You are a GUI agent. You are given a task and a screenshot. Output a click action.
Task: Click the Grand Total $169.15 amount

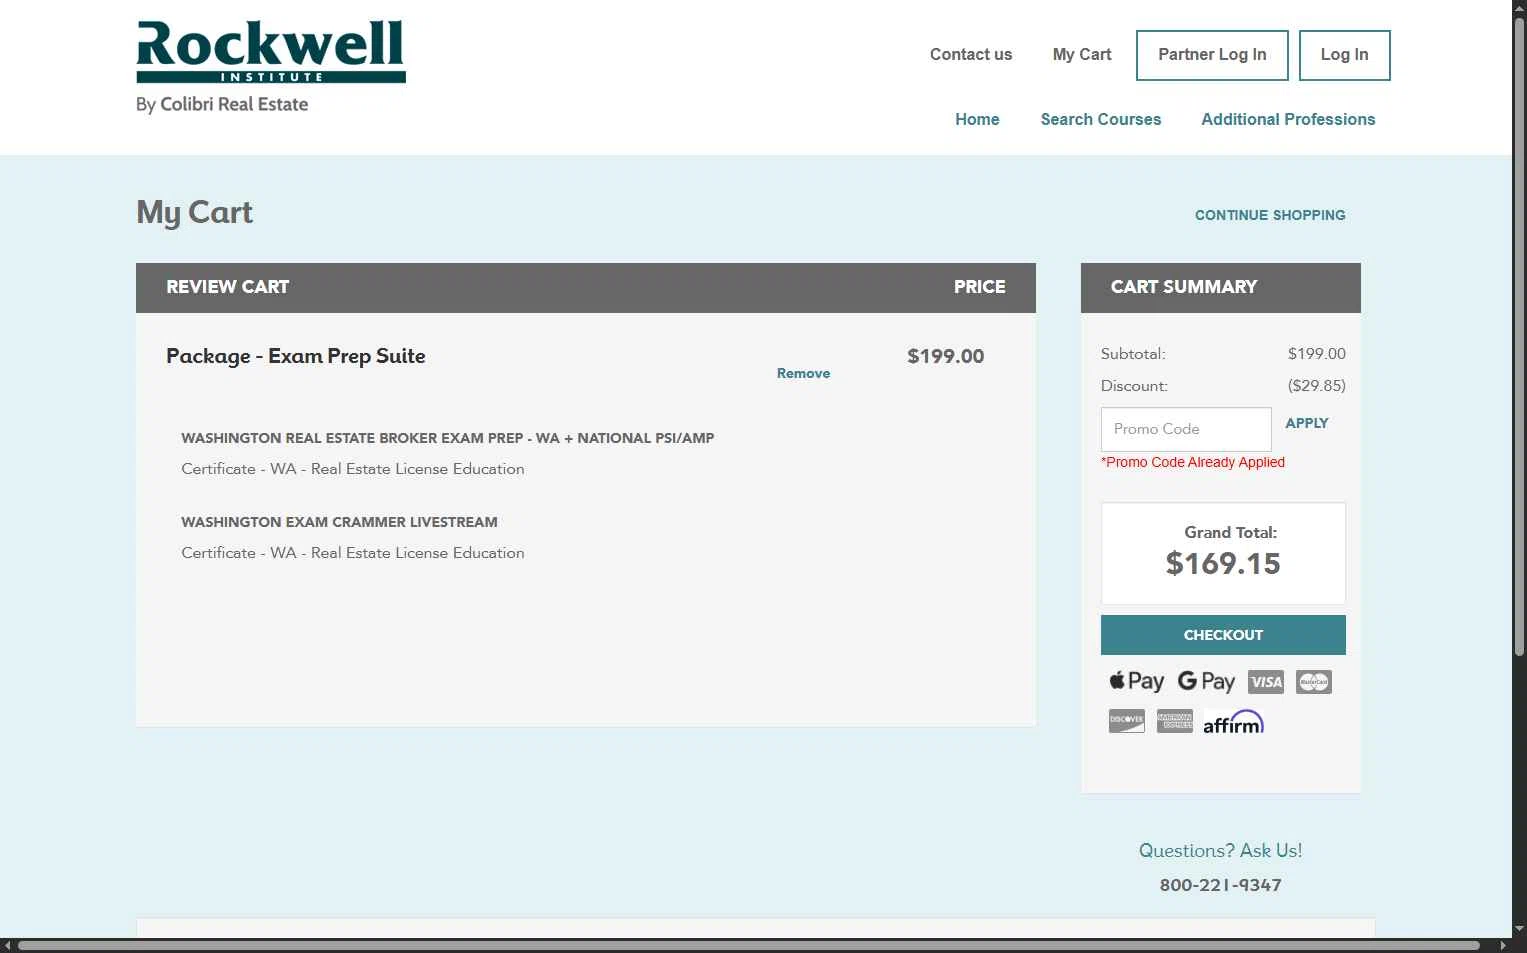[x=1223, y=563]
